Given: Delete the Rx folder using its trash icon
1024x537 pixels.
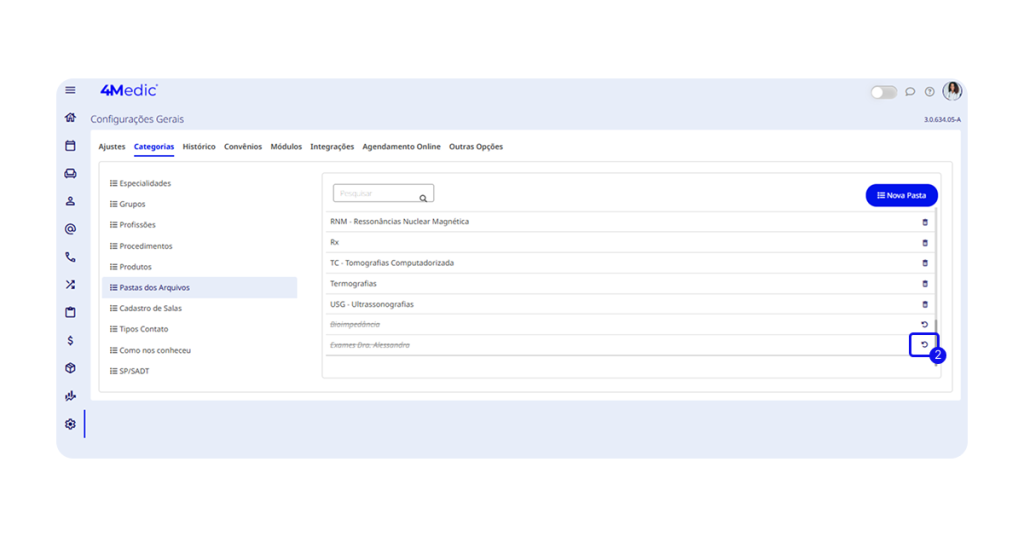Looking at the screenshot, I should pyautogui.click(x=924, y=243).
